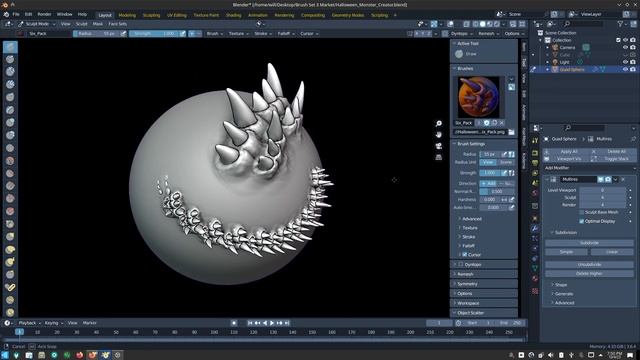Hide Quad Sphere via eye icon

tap(625, 69)
